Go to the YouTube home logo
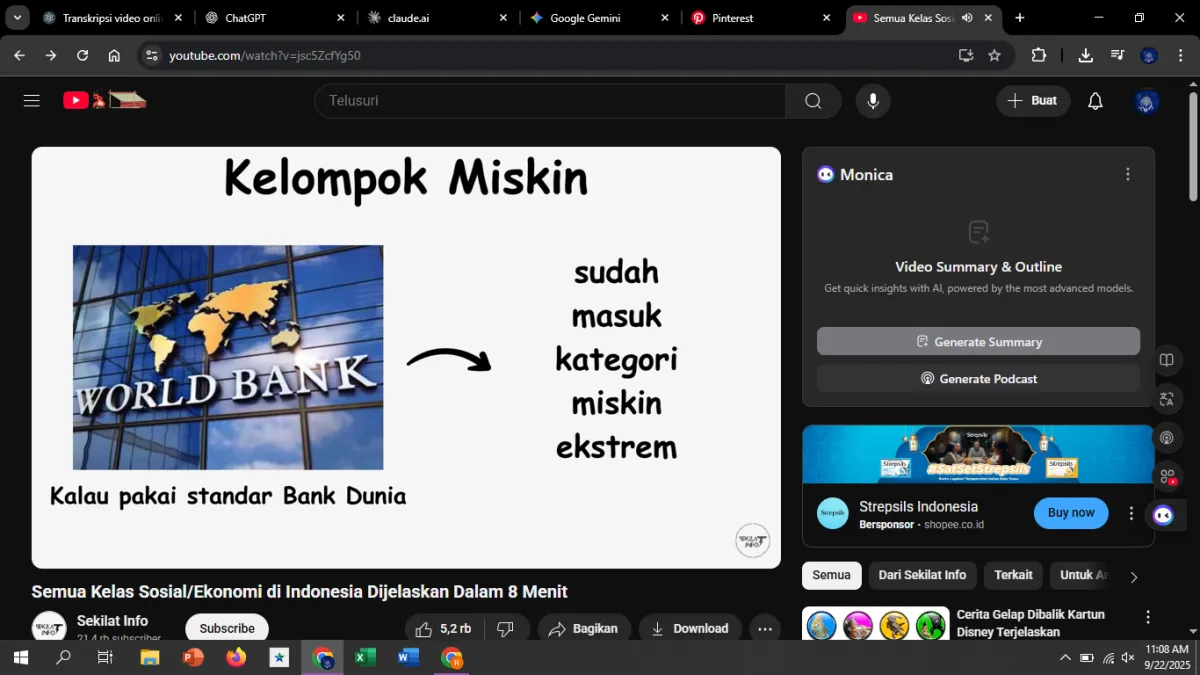The height and width of the screenshot is (675, 1200). click(104, 100)
